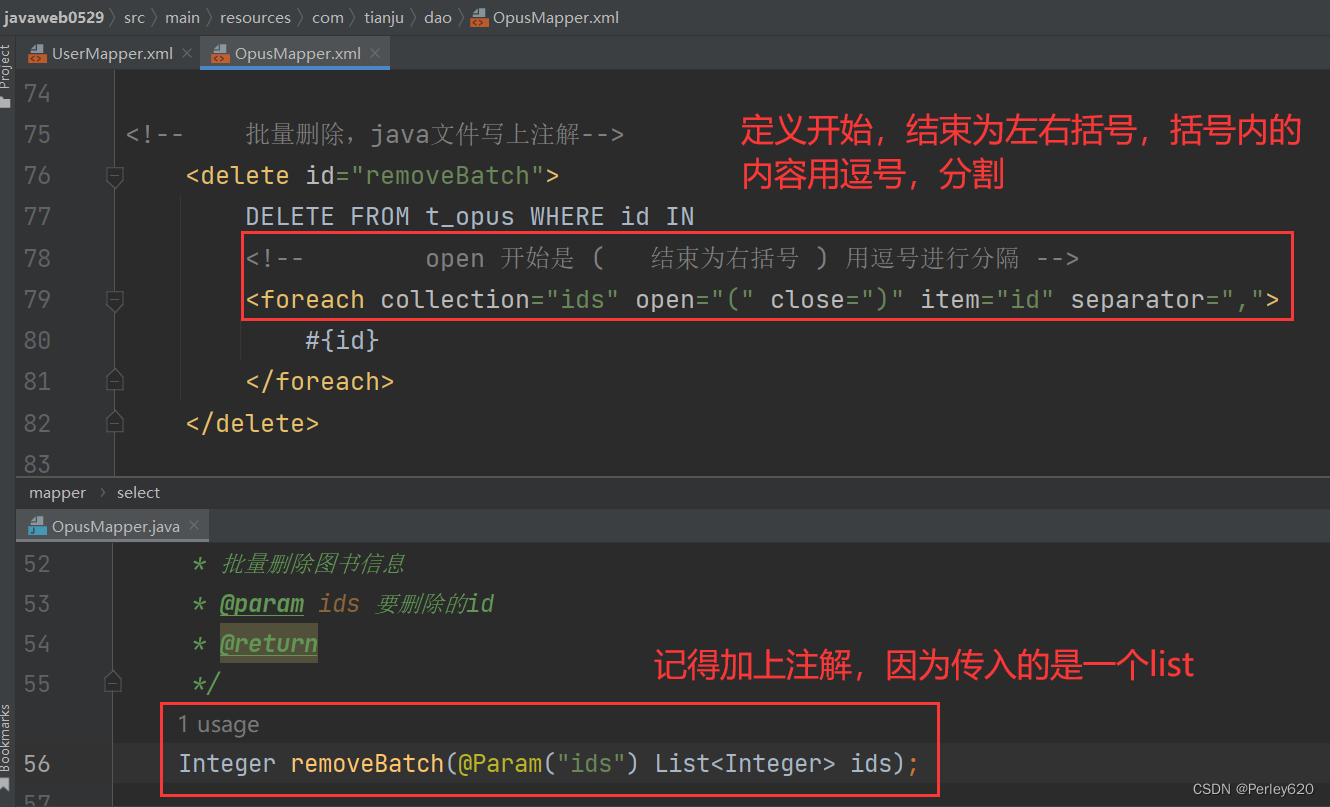Screen dimensions: 1330x807
Task: Click line number 77 in the gutter
Action: pyautogui.click(x=36, y=217)
